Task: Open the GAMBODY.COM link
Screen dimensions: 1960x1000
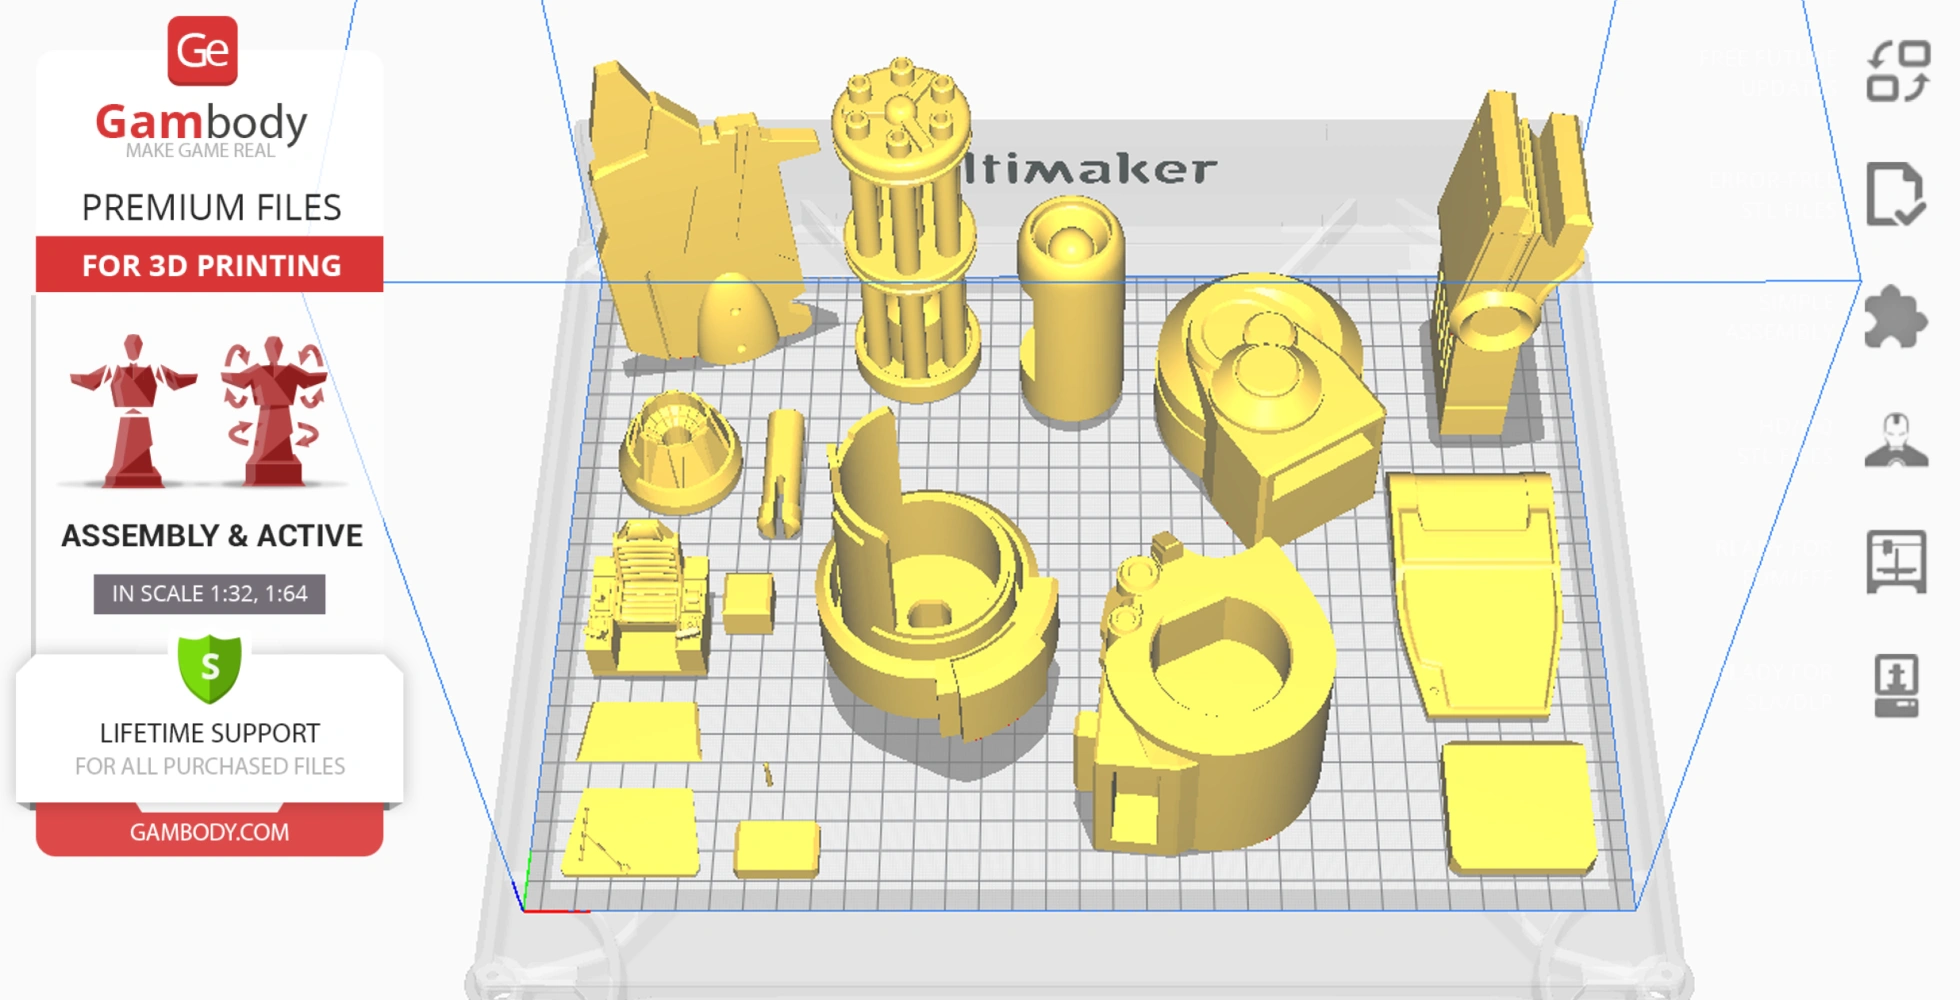Action: tap(210, 831)
